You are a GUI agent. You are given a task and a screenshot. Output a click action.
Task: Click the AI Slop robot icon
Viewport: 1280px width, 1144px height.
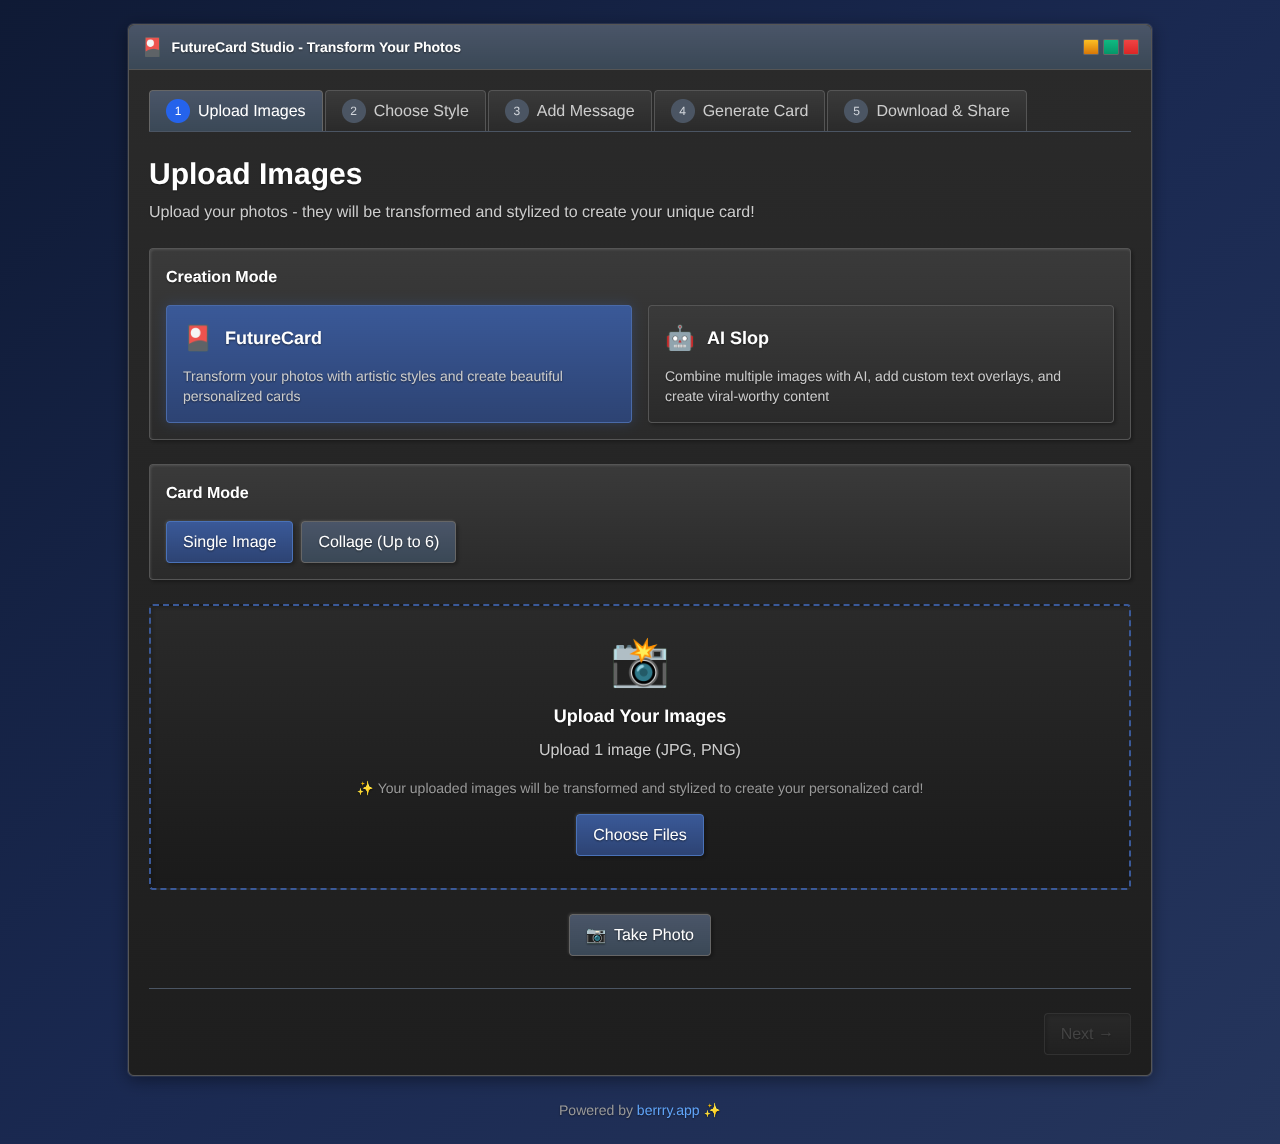click(680, 339)
